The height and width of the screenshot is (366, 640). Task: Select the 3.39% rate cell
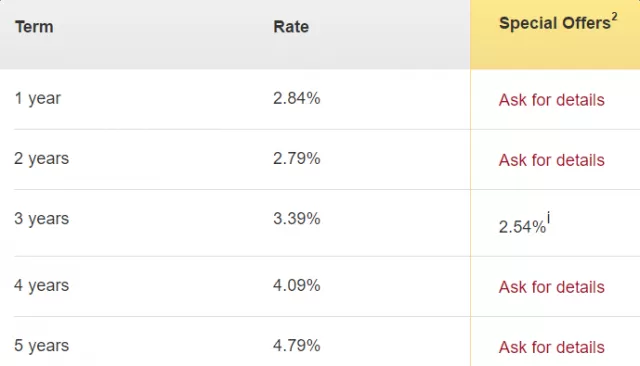[297, 219]
